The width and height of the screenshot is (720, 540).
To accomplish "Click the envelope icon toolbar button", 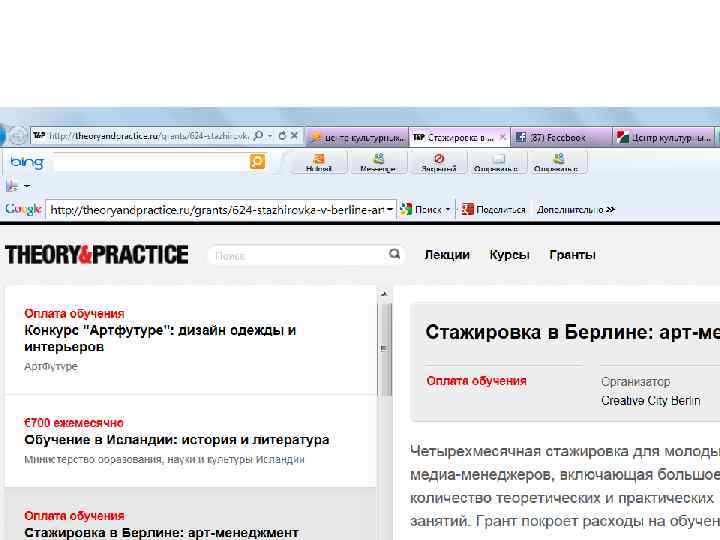I will click(498, 163).
